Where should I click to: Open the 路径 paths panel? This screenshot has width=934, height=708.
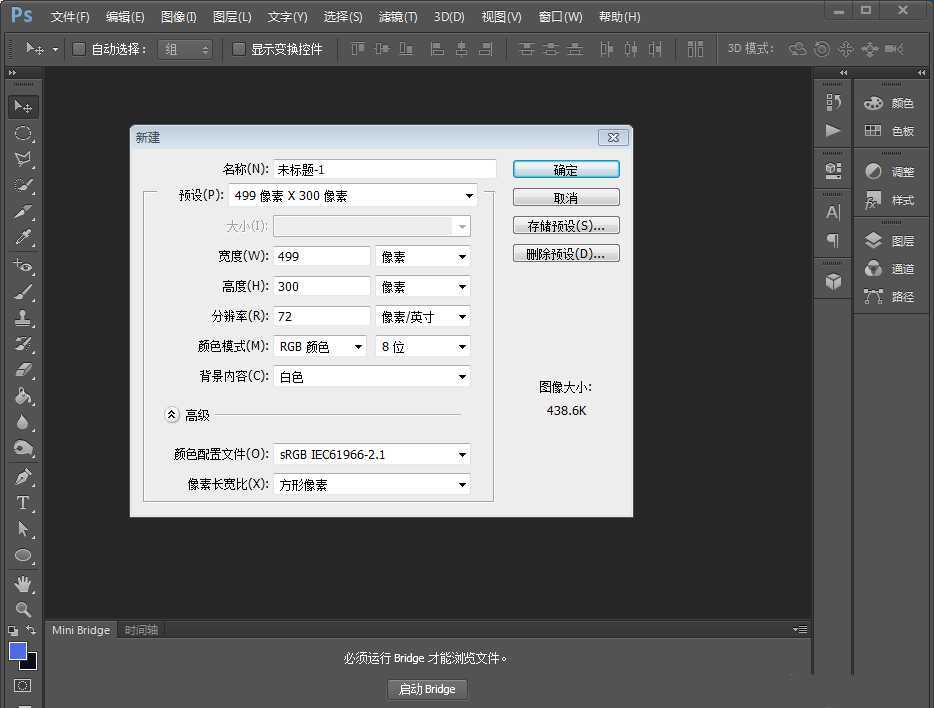(898, 297)
